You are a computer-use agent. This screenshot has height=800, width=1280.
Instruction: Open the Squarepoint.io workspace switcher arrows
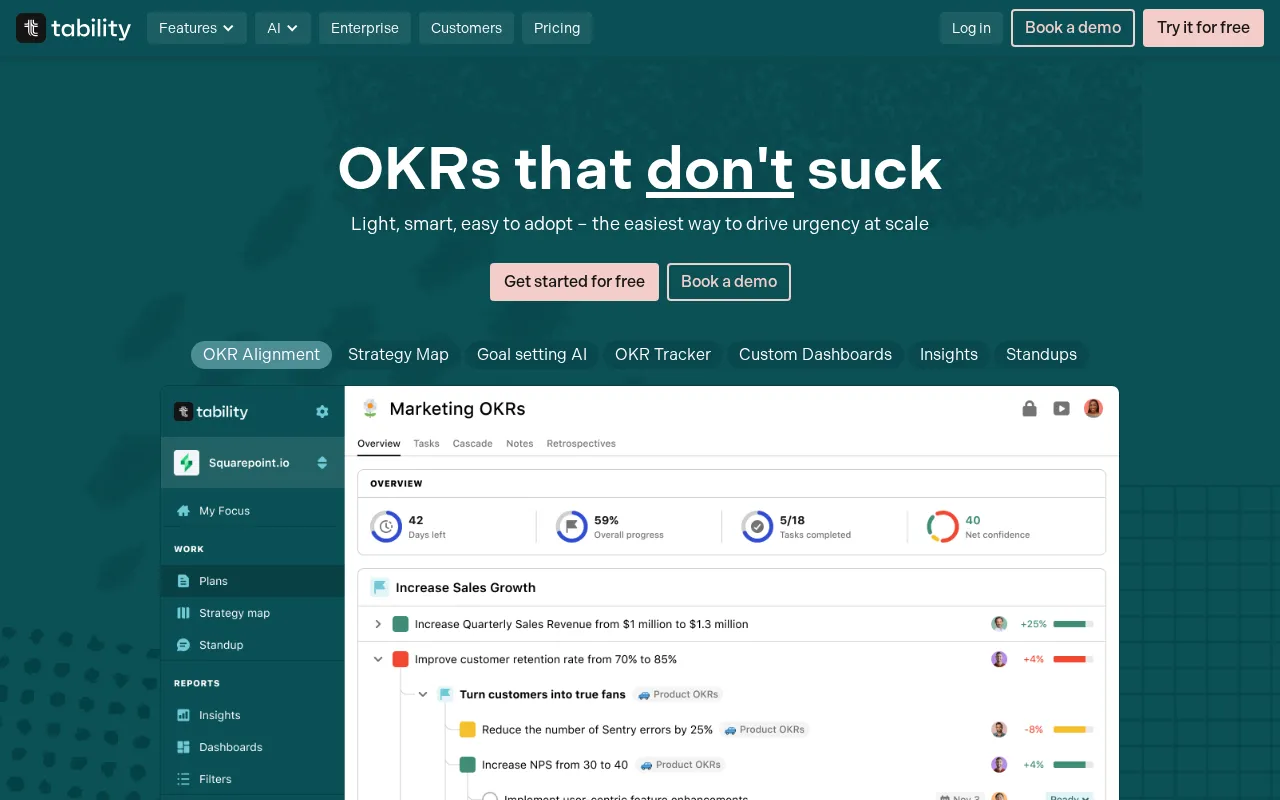coord(322,463)
